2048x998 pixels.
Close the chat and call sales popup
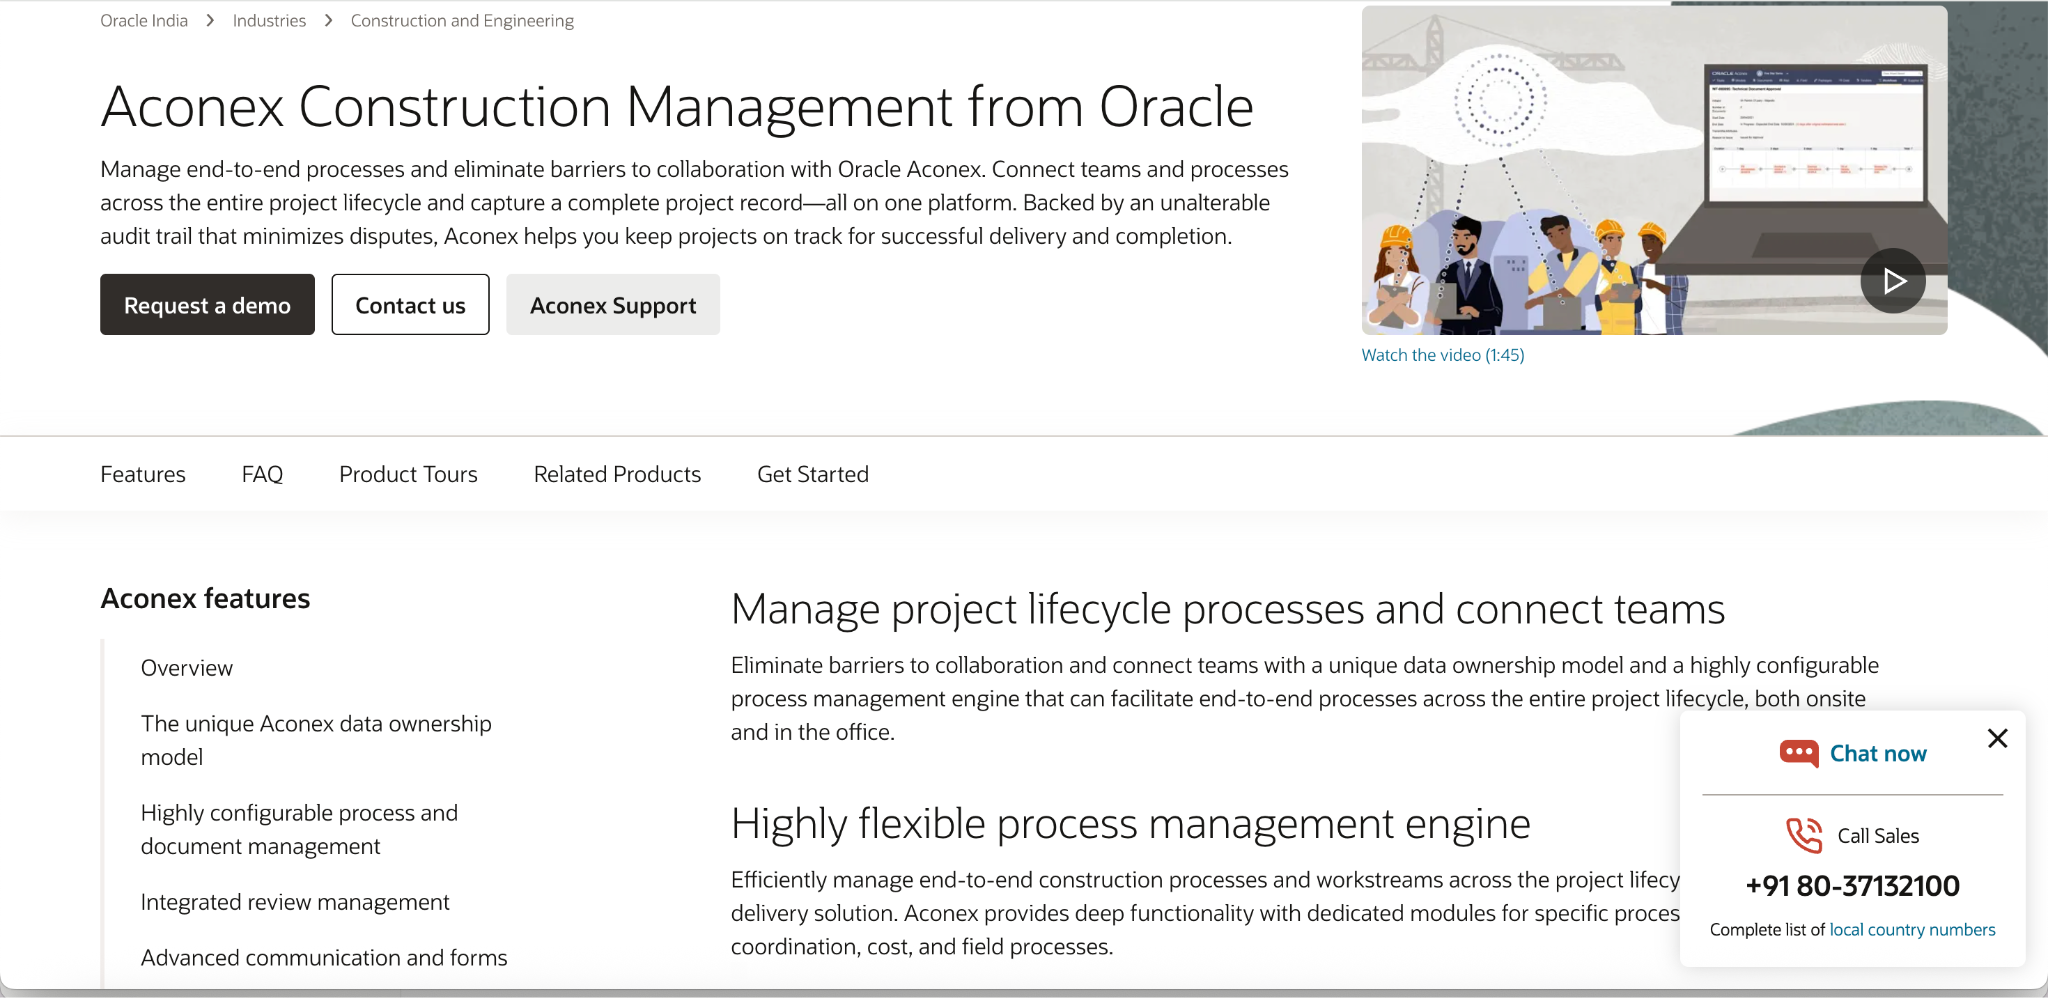1997,738
